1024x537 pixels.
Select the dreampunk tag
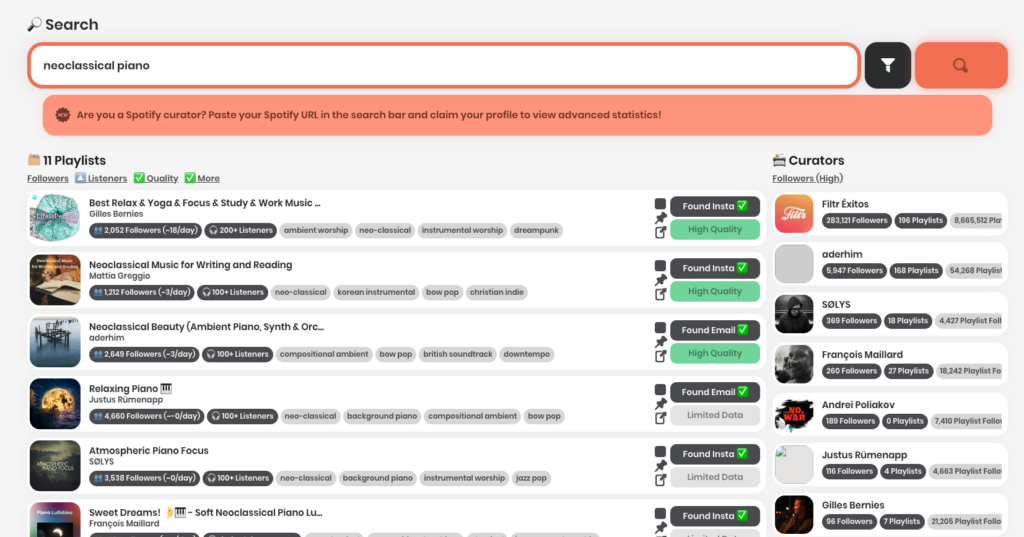tap(536, 231)
